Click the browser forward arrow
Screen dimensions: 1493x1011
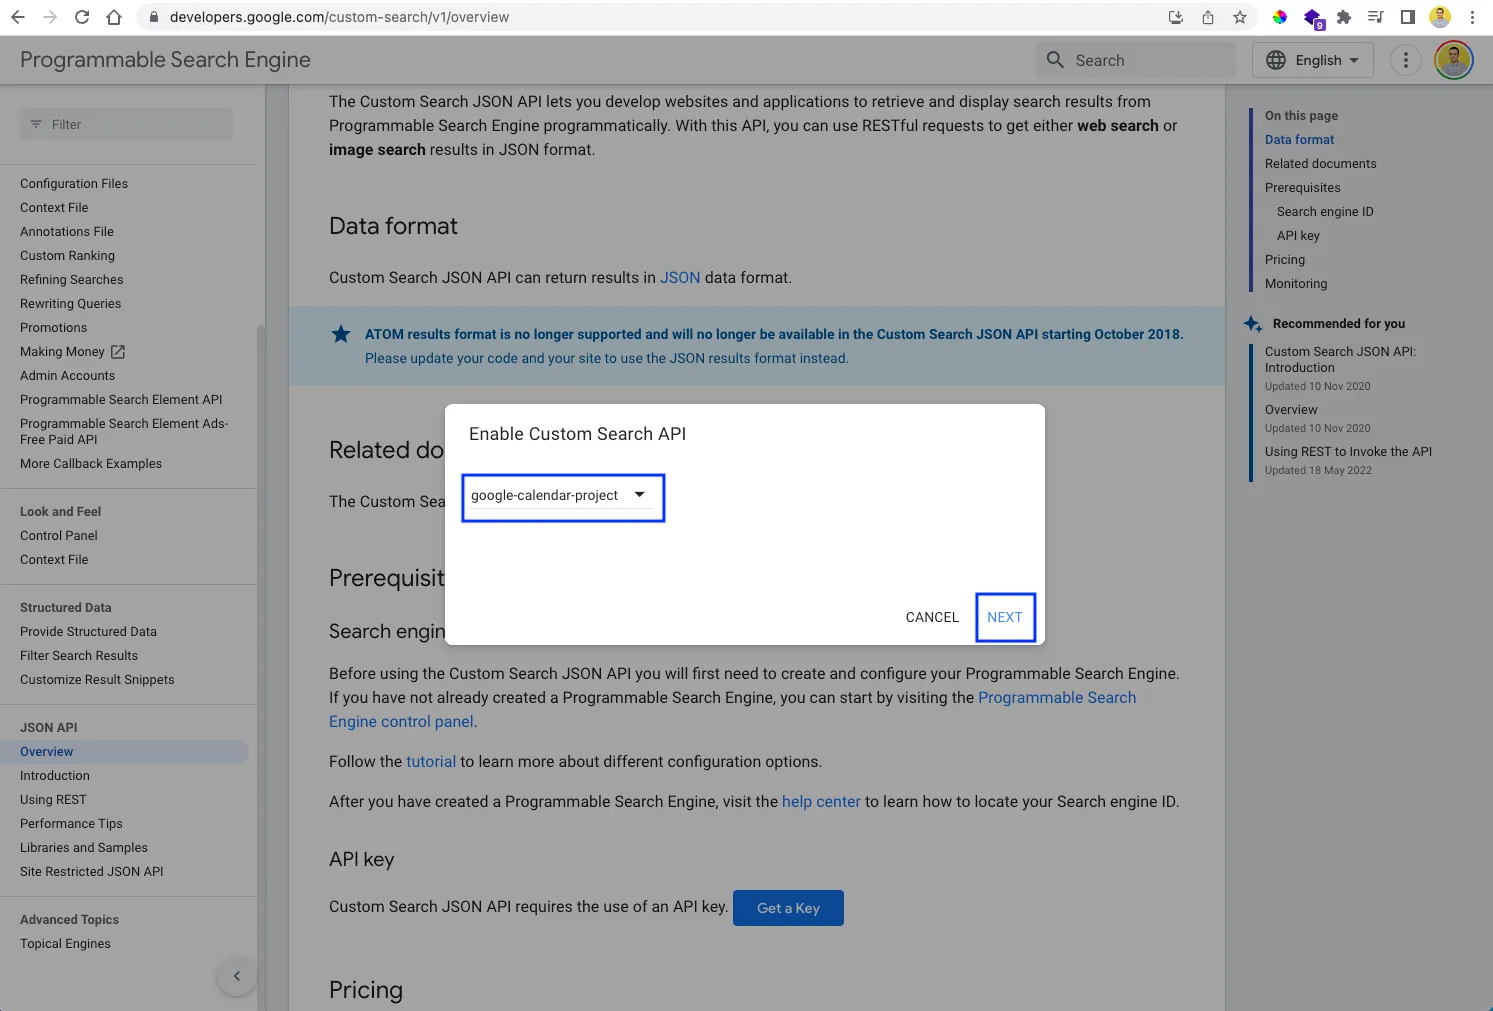50,17
